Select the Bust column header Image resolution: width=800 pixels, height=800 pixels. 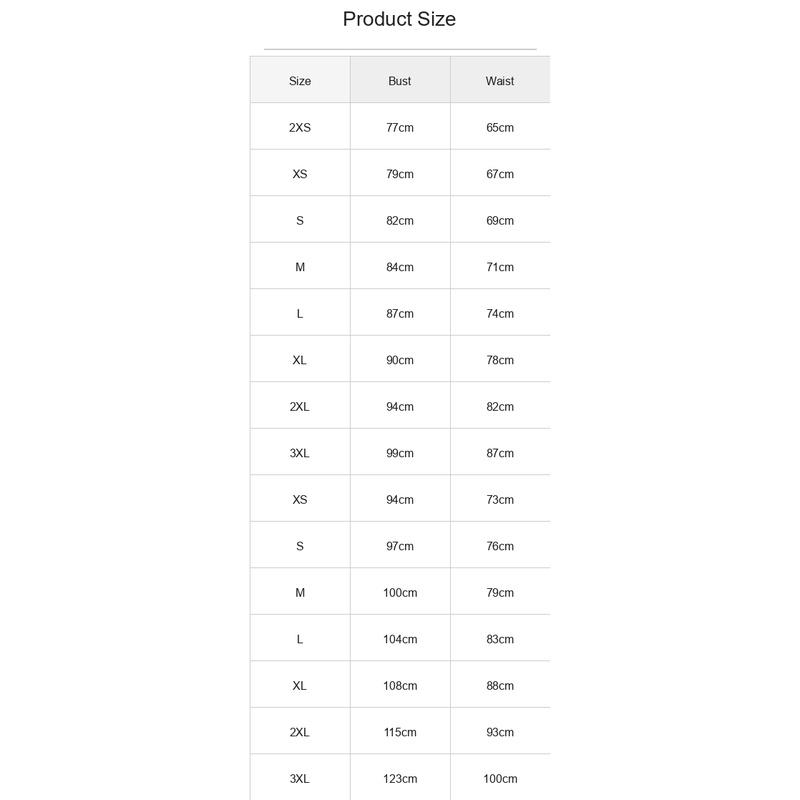[x=400, y=81]
